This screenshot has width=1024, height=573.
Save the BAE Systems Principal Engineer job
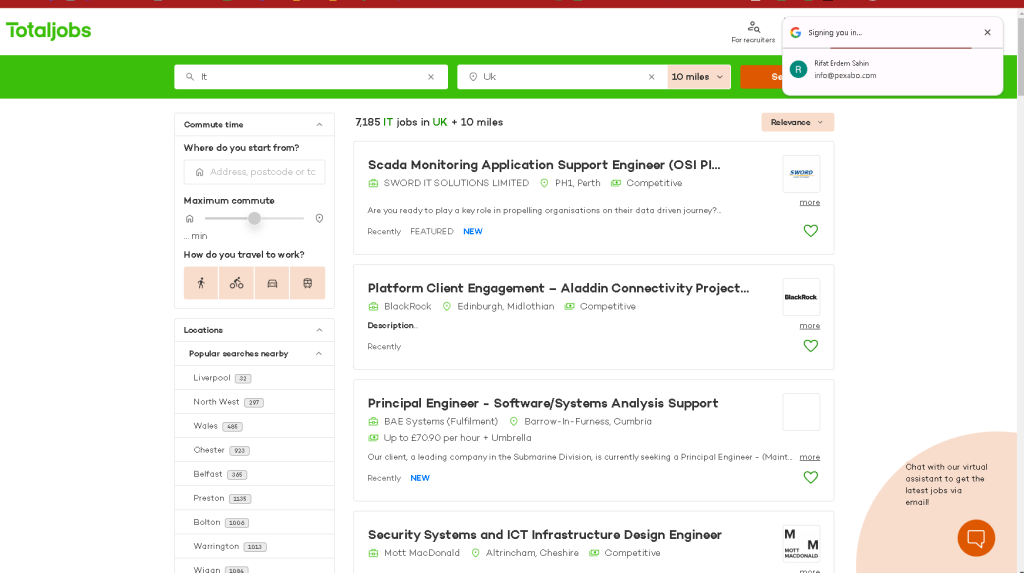click(x=810, y=477)
